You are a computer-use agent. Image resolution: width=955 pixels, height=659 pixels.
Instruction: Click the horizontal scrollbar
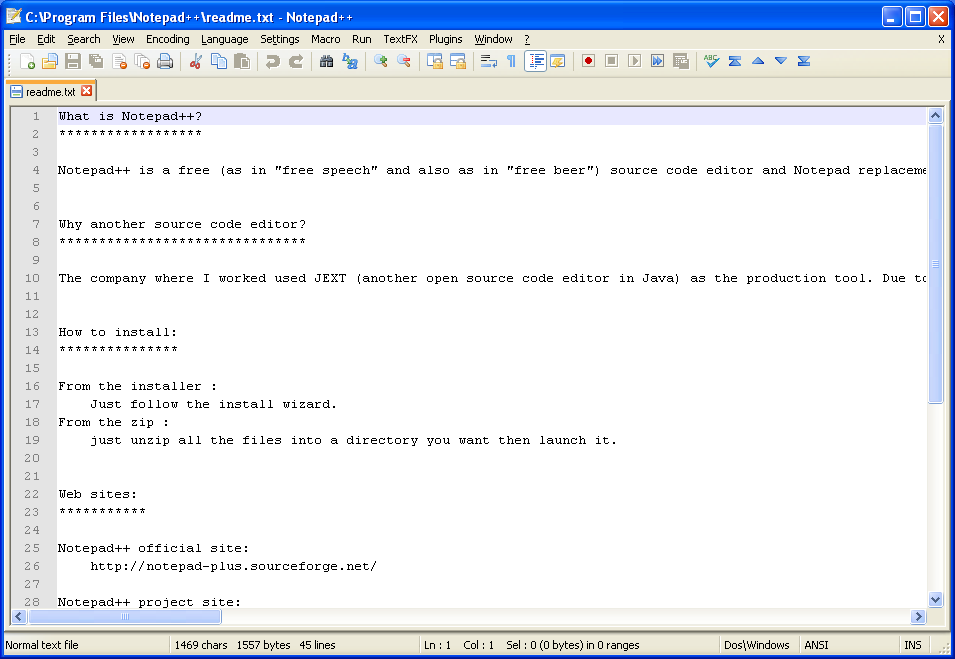[127, 617]
